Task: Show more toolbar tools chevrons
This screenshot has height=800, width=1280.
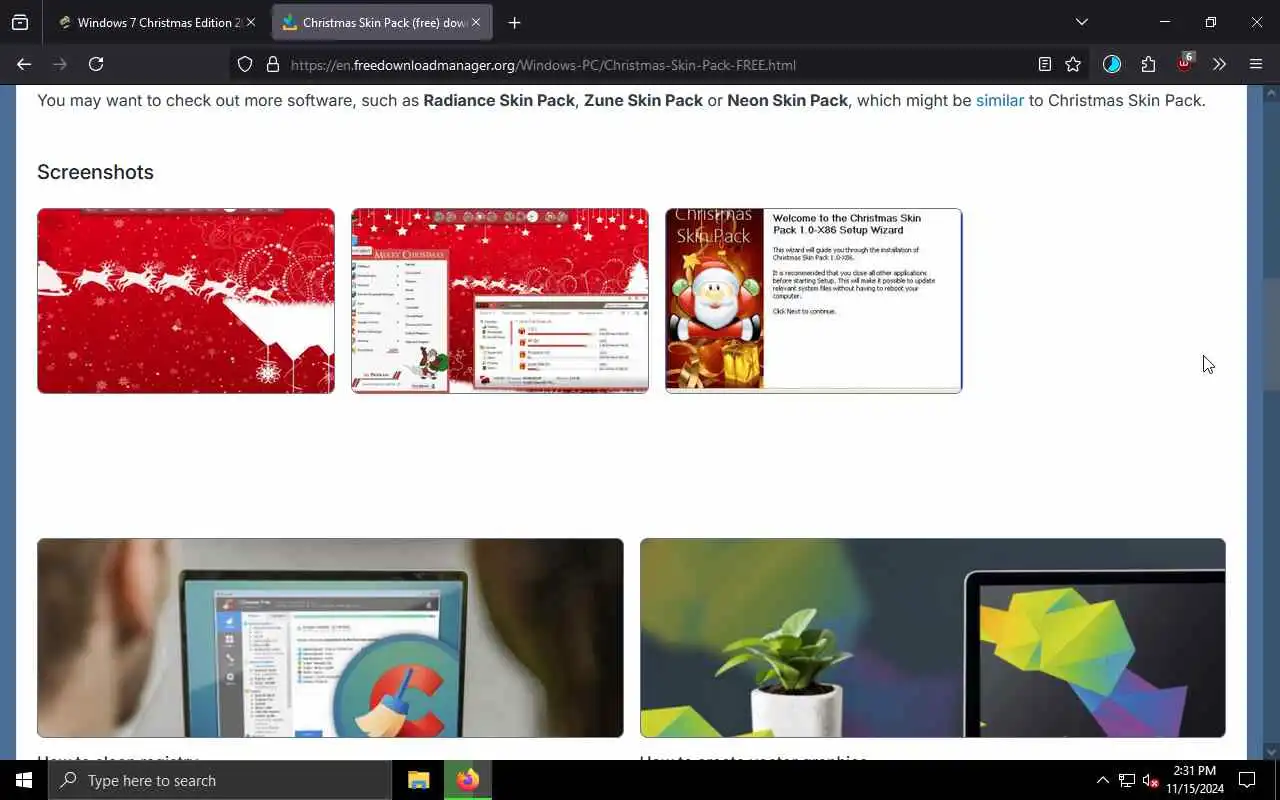Action: click(x=1219, y=64)
